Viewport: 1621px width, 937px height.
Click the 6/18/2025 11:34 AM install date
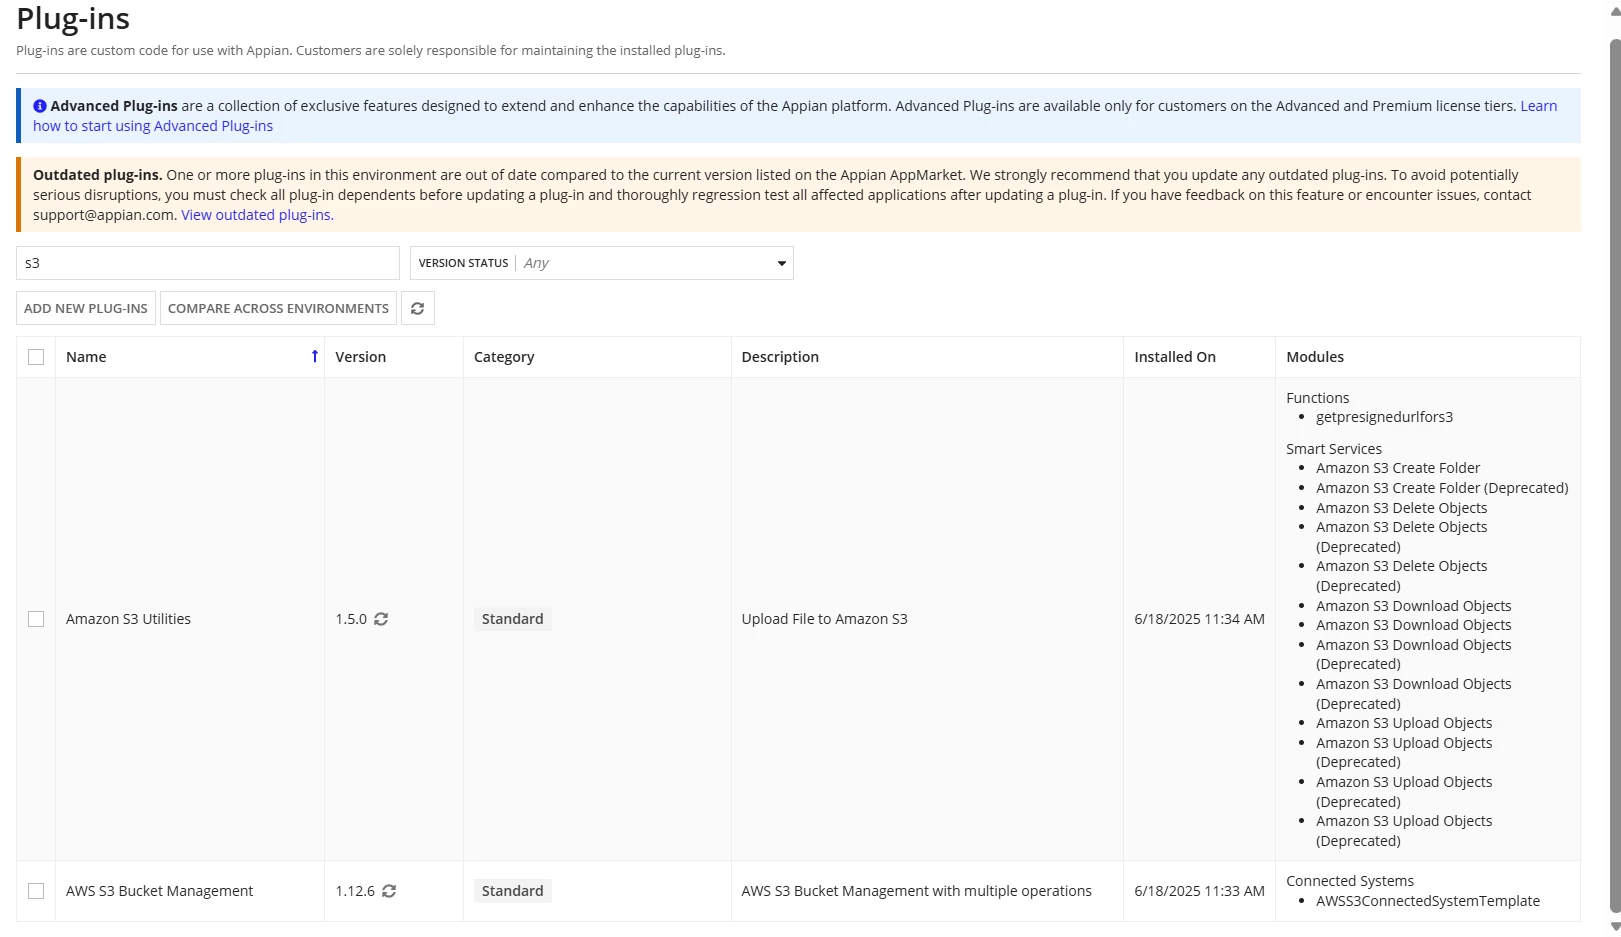pyautogui.click(x=1199, y=619)
